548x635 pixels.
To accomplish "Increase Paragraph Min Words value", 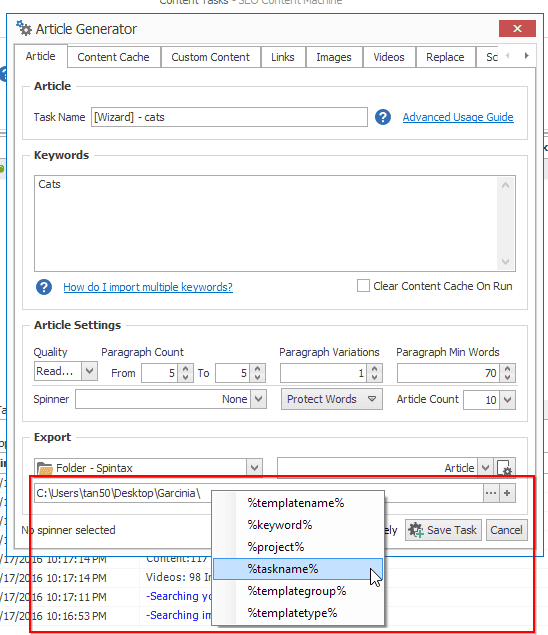I will point(507,369).
